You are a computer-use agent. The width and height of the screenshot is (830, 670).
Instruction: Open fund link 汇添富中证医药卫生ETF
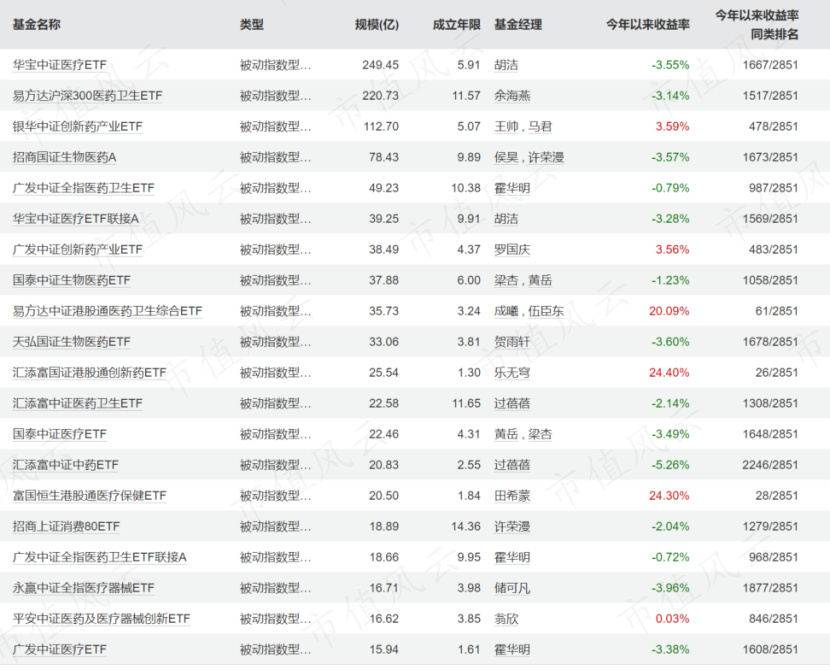78,403
